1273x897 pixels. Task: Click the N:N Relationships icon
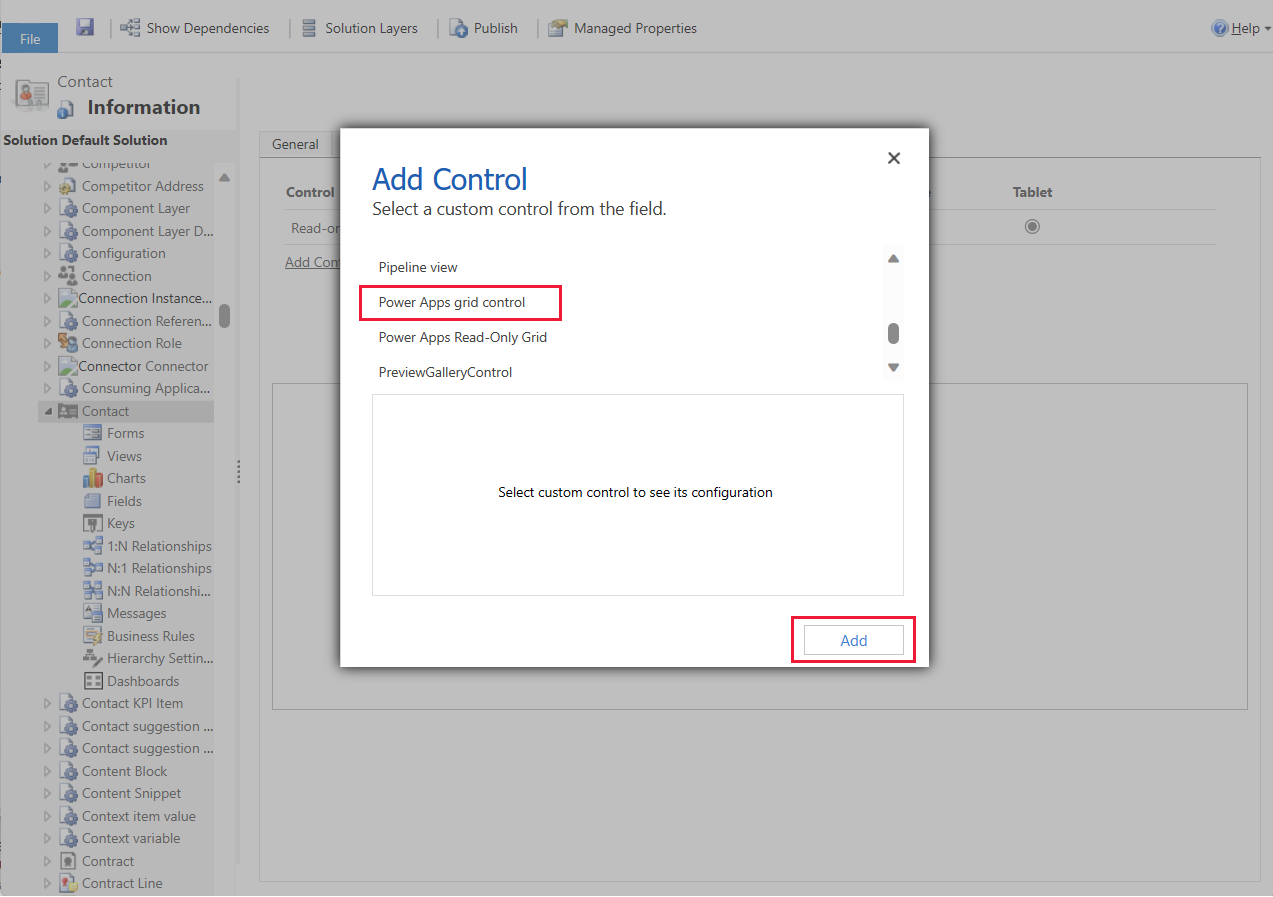[x=92, y=591]
